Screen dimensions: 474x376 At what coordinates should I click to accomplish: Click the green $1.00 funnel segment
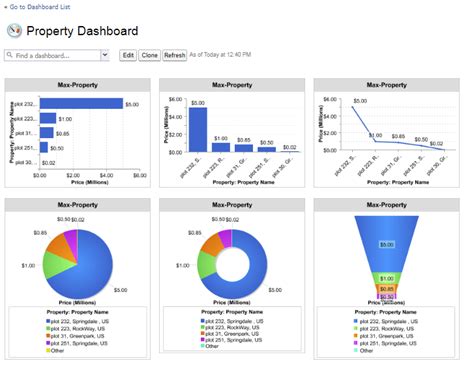point(387,278)
